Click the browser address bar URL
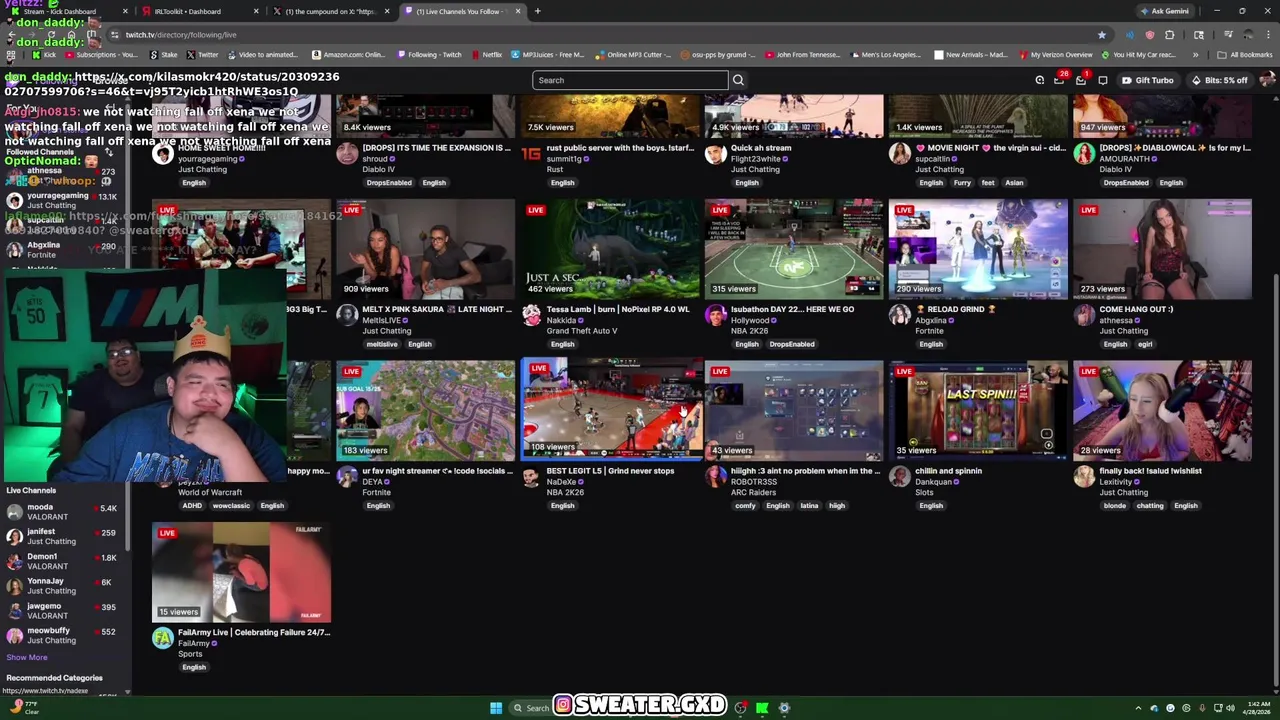 (x=181, y=35)
